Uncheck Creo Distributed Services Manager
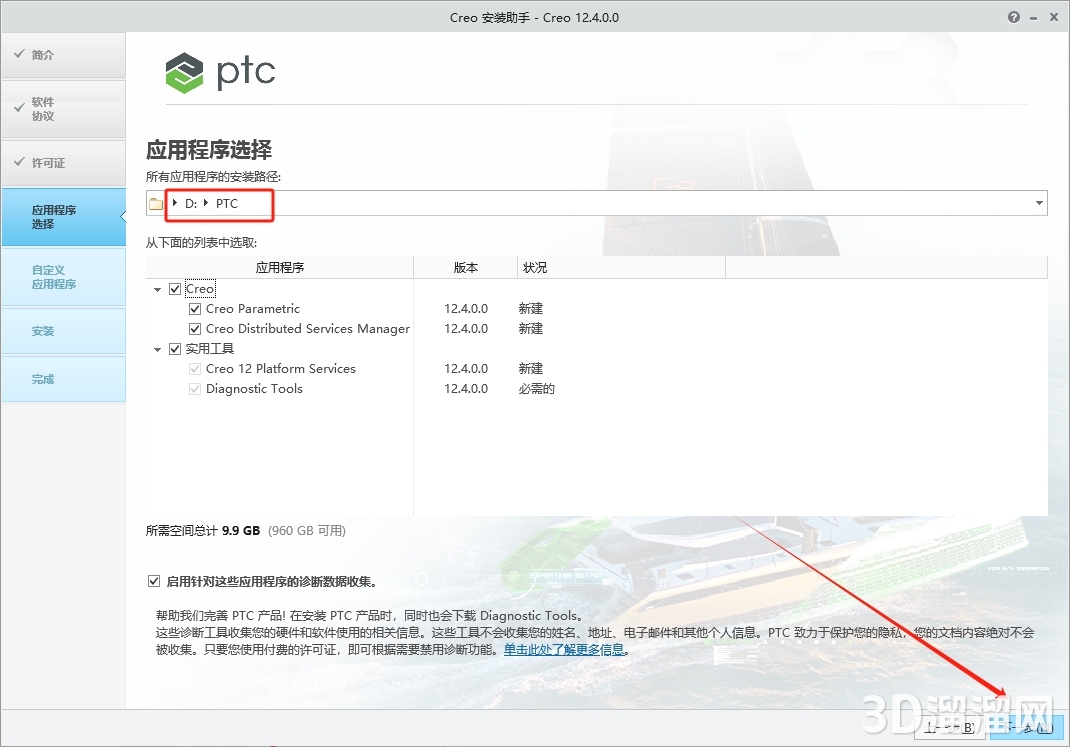Viewport: 1070px width, 747px height. point(195,328)
